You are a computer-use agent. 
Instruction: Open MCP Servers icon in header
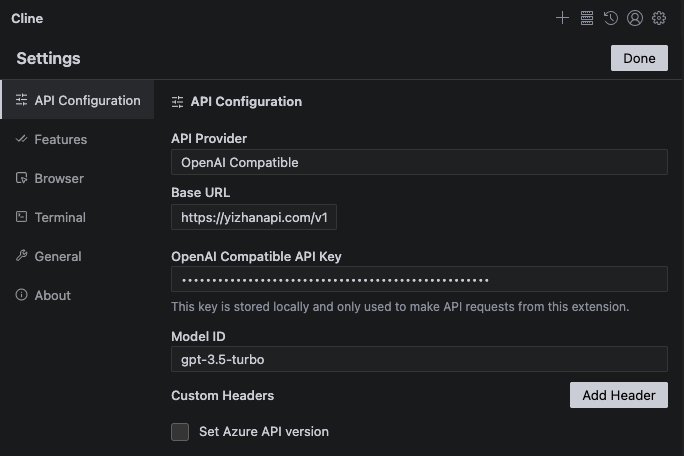click(587, 18)
